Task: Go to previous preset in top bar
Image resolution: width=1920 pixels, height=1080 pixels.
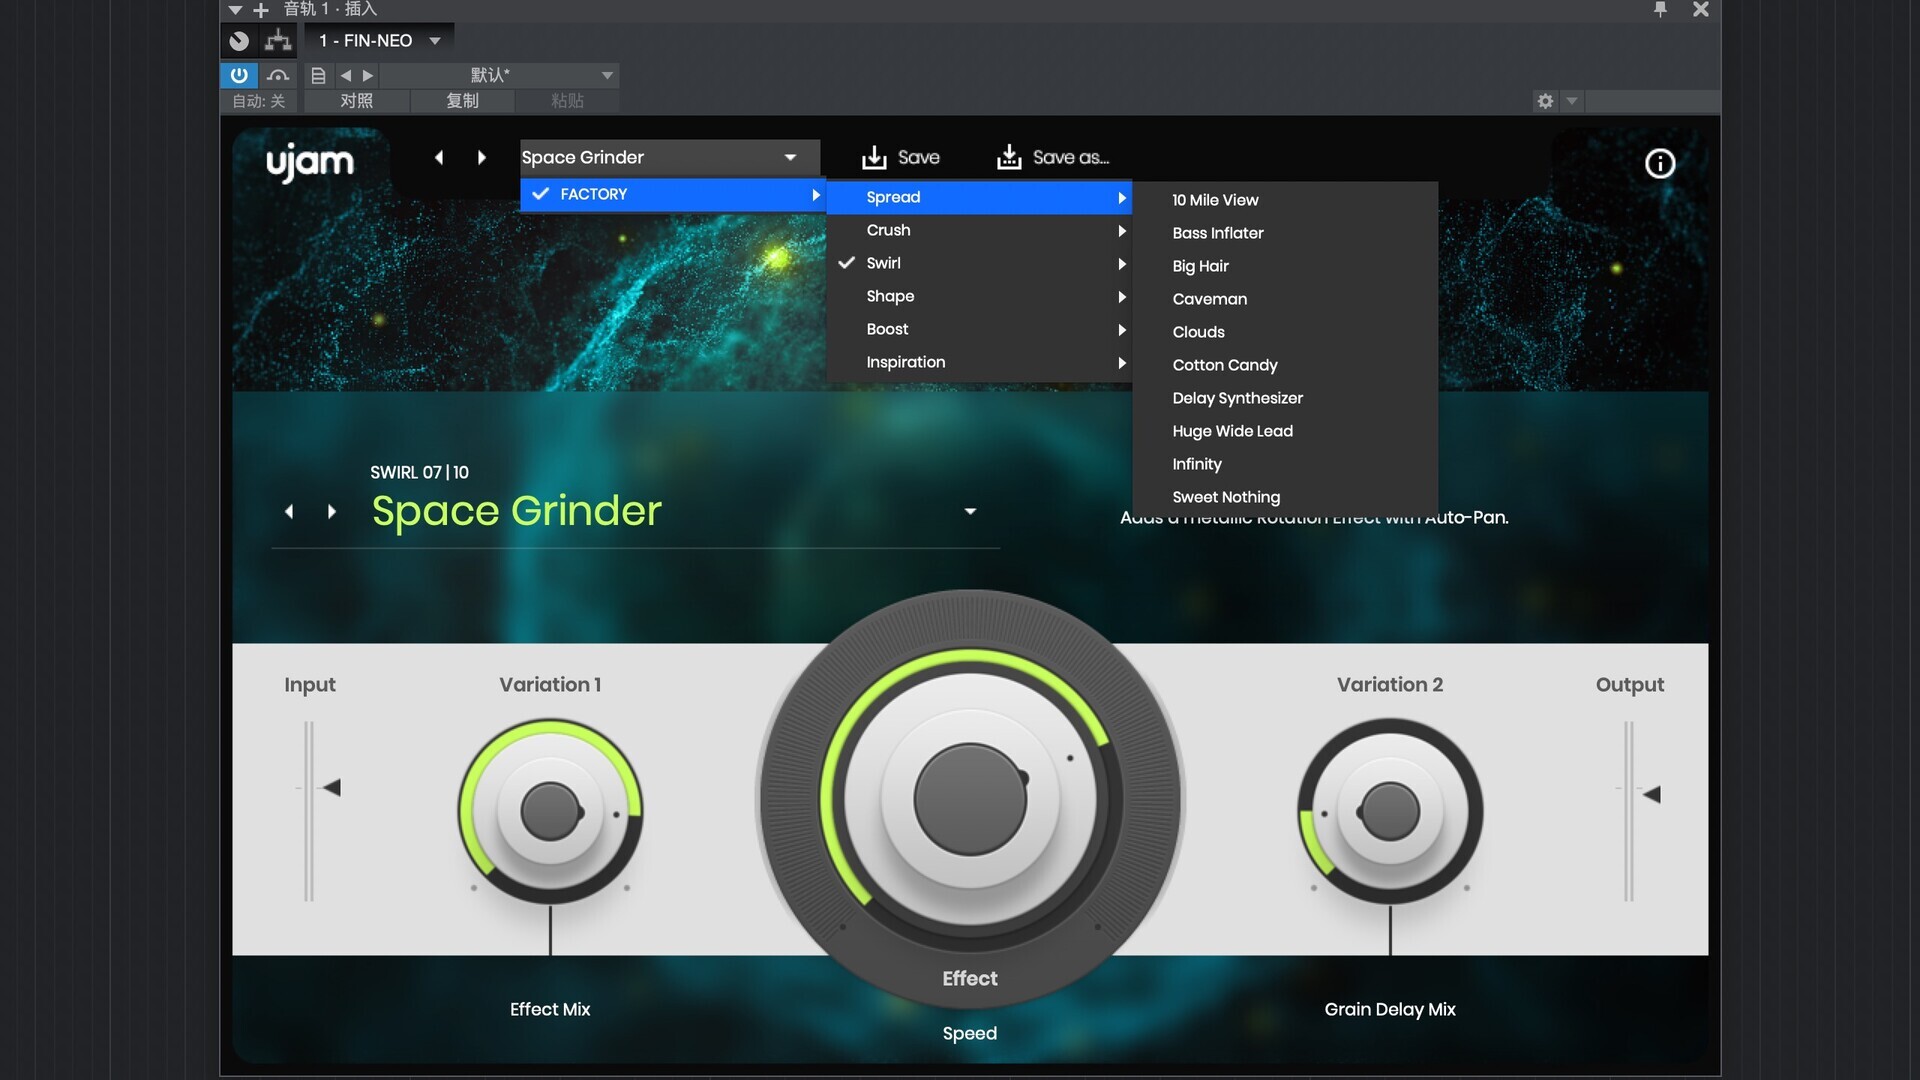Action: pyautogui.click(x=438, y=157)
